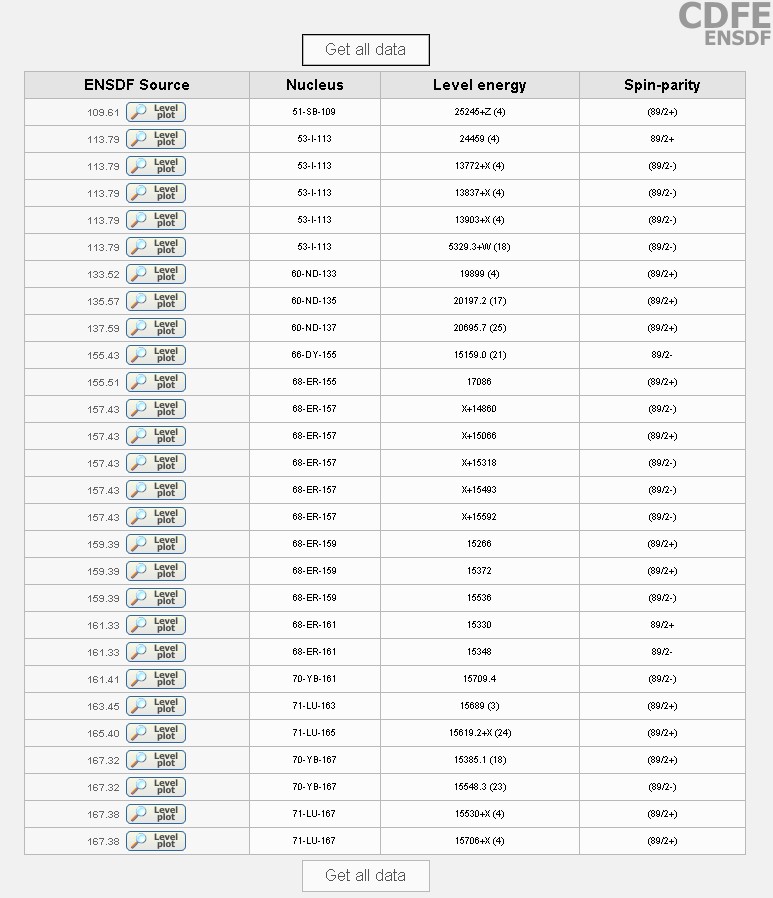
Task: Select level energy 15709.4
Action: click(x=480, y=679)
